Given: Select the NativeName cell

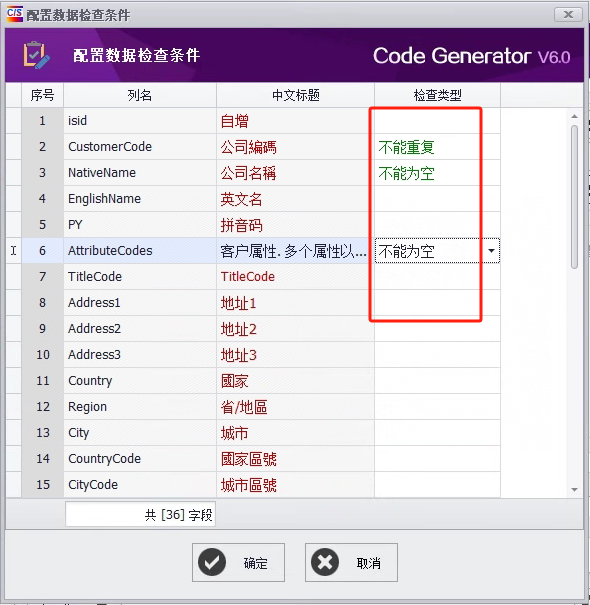Looking at the screenshot, I should click(140, 172).
